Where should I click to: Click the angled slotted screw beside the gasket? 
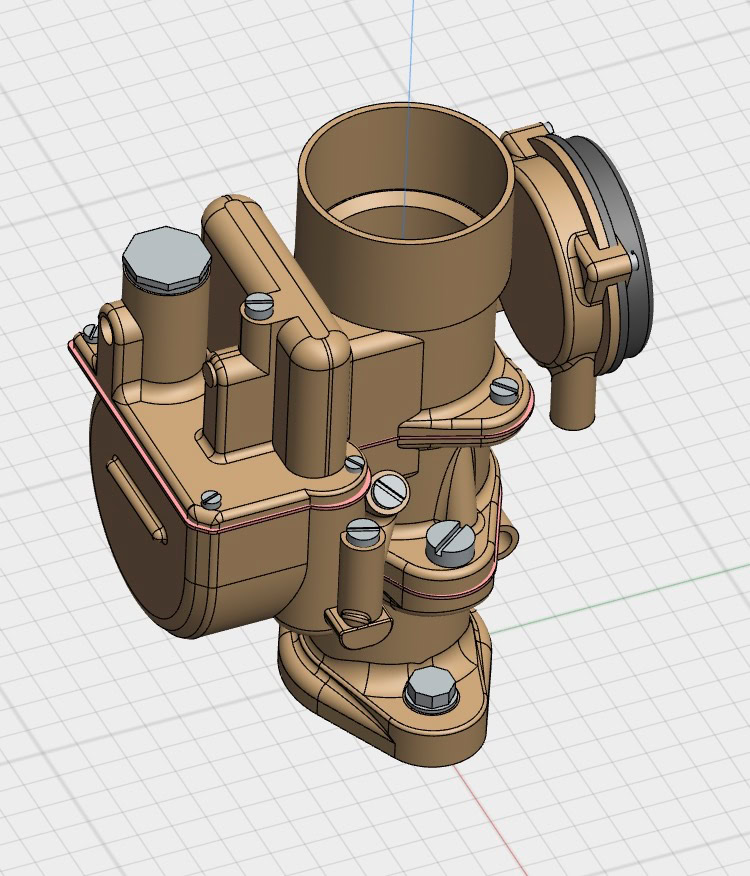[x=388, y=489]
